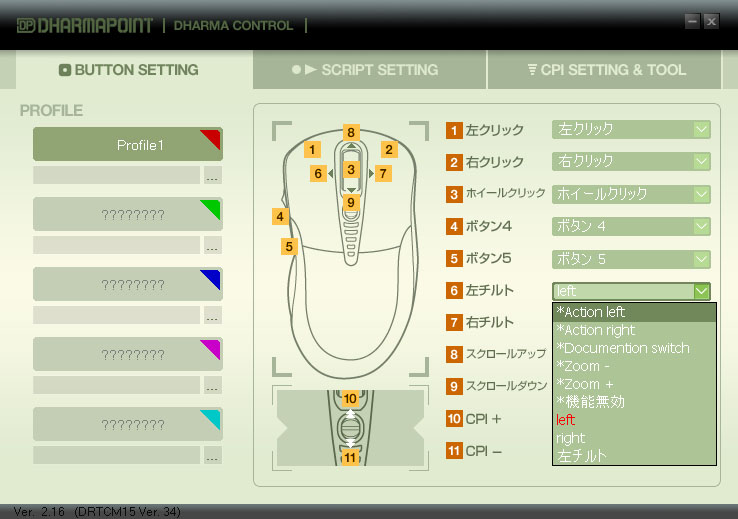Click orange number 1 badge beside 左クリック
738x519 pixels.
[454, 130]
